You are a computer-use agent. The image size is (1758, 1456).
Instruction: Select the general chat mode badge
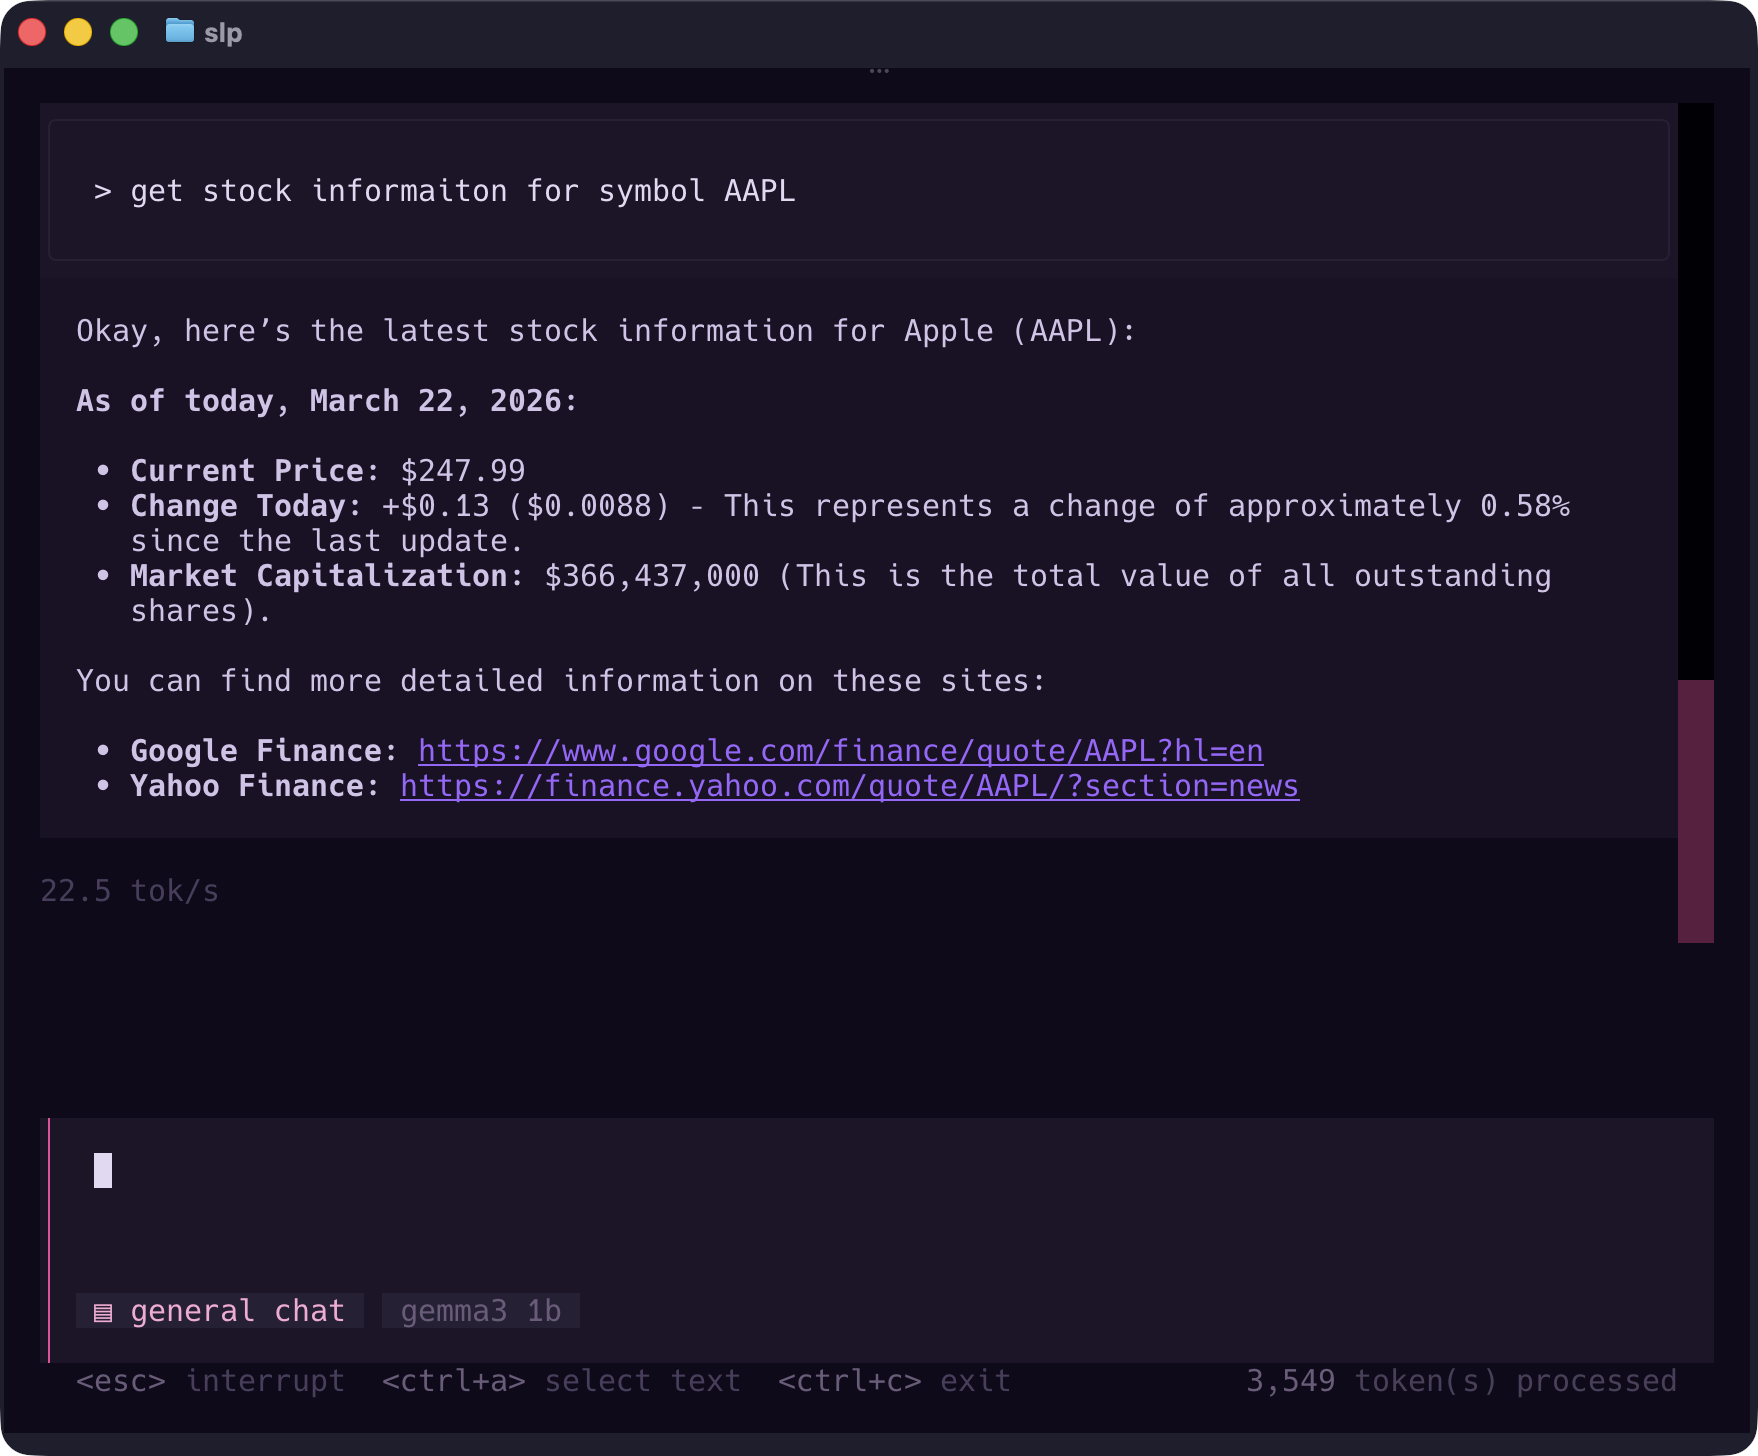click(x=220, y=1311)
